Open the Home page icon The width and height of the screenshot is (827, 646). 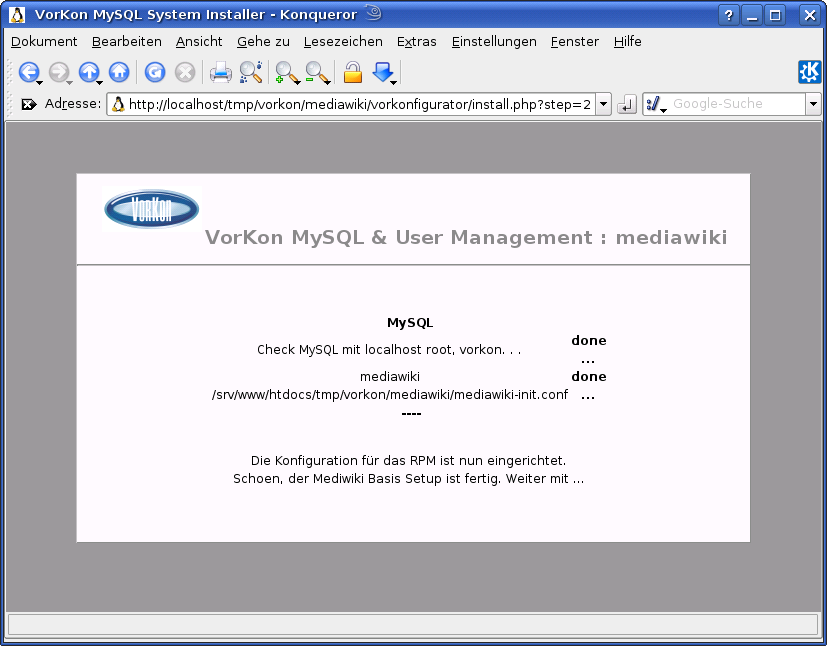point(119,72)
